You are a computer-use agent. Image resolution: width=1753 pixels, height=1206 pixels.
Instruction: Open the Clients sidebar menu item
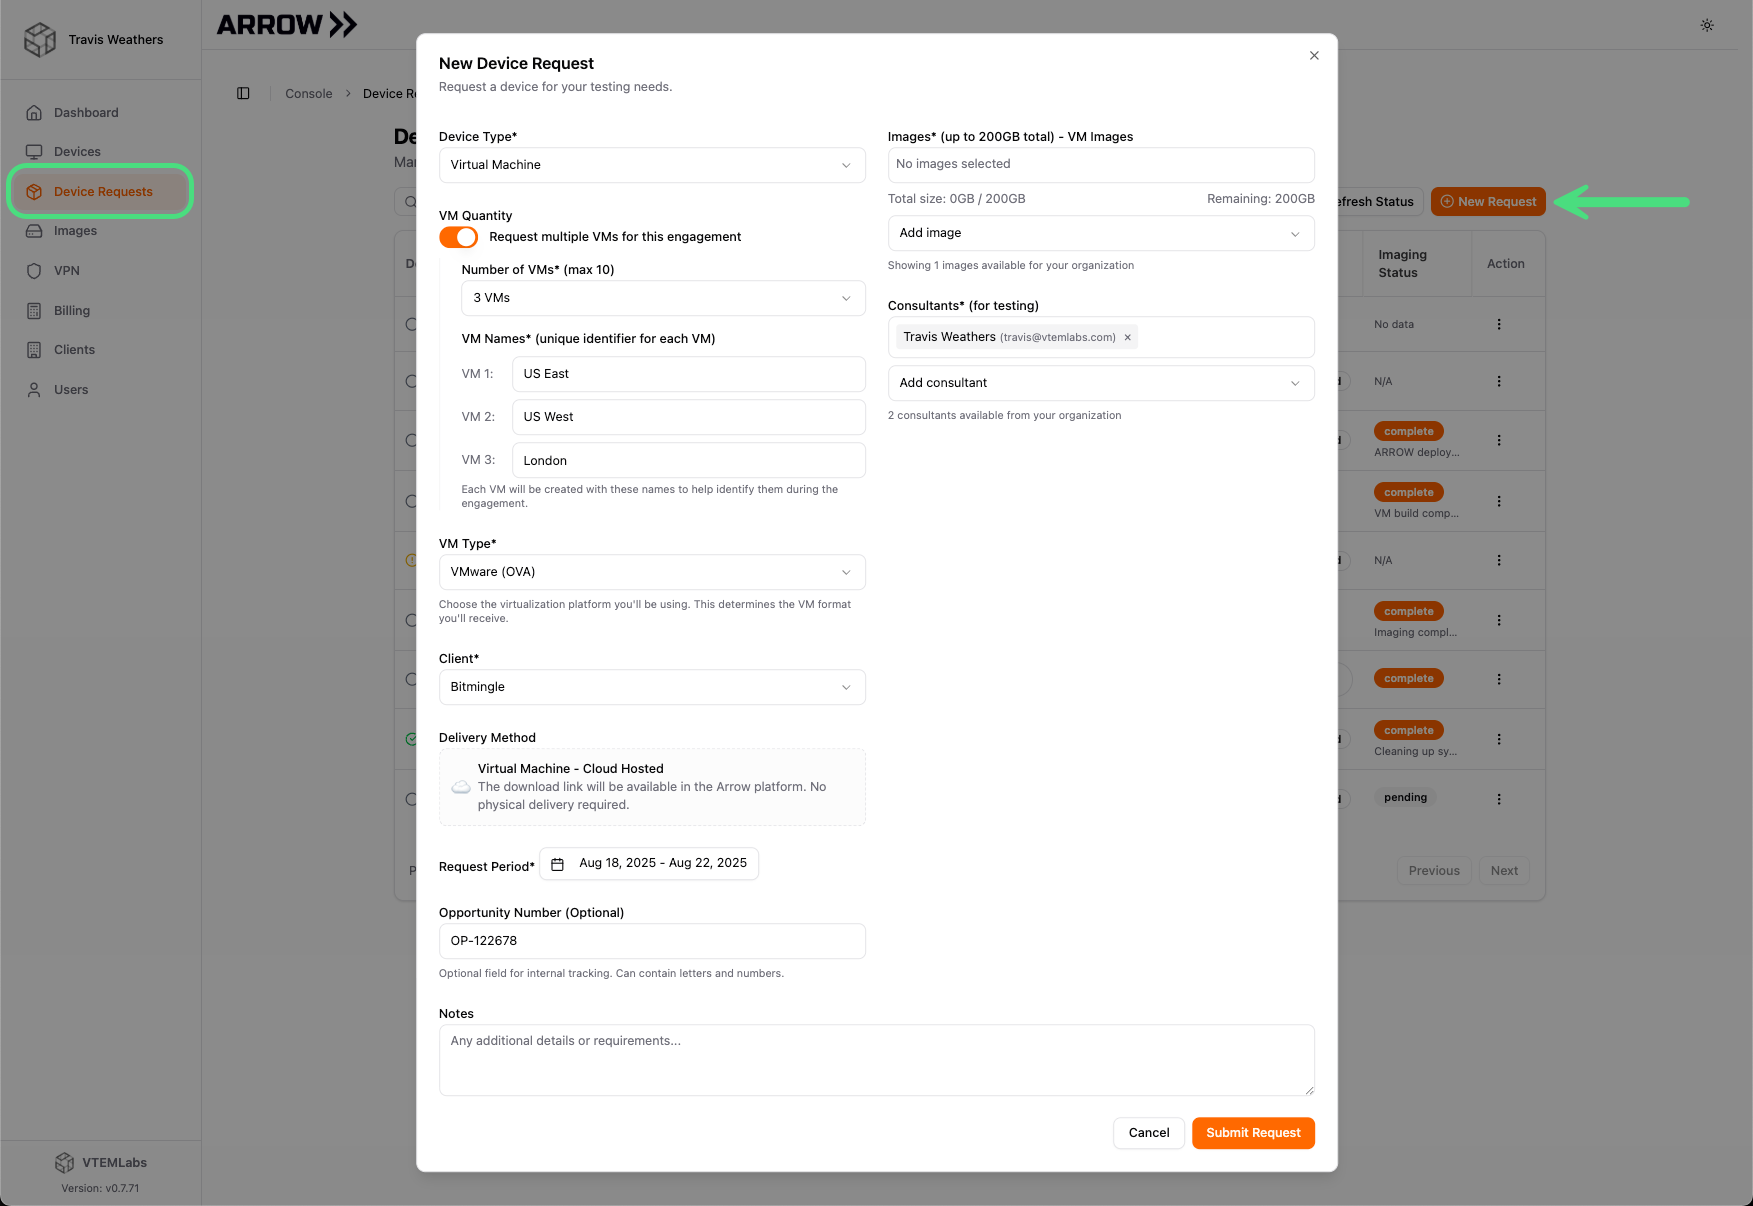click(x=74, y=350)
